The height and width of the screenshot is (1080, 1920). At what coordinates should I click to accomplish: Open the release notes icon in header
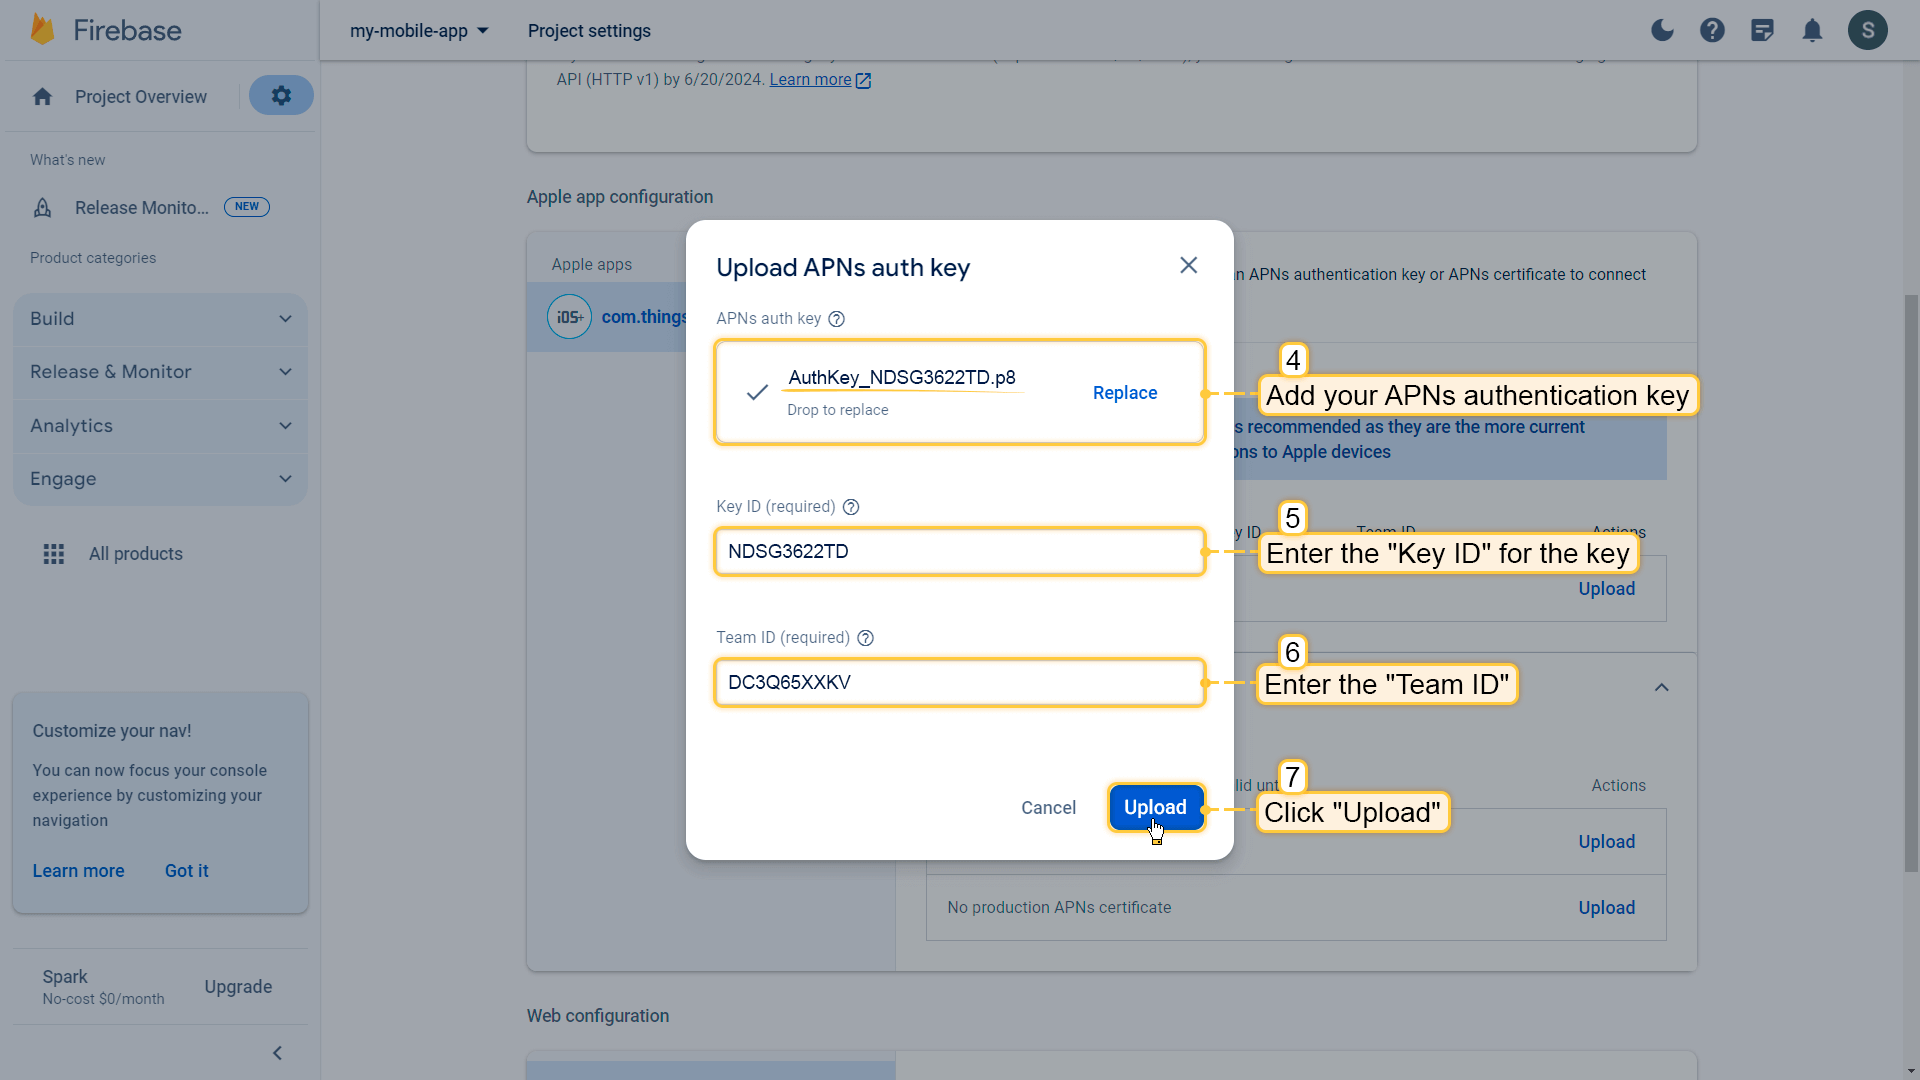click(1762, 30)
